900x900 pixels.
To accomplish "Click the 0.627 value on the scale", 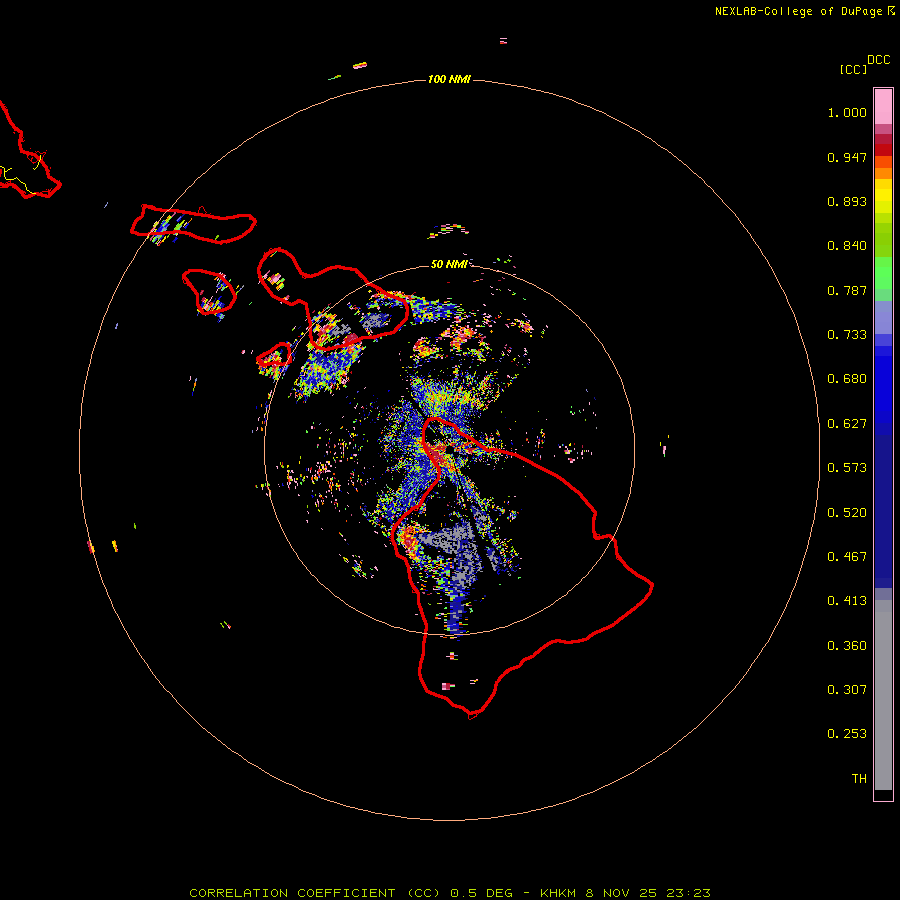I will [847, 424].
